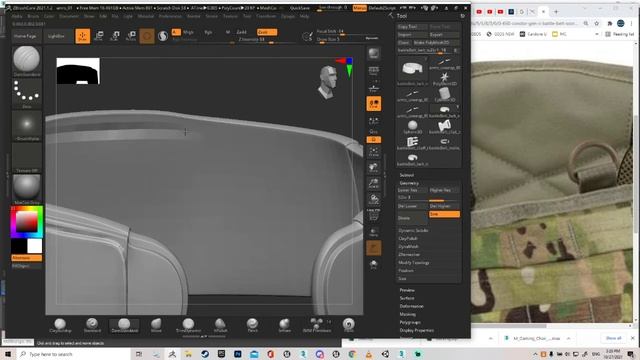Open the Dots stroke type selector
The width and height of the screenshot is (640, 360).
[27, 94]
